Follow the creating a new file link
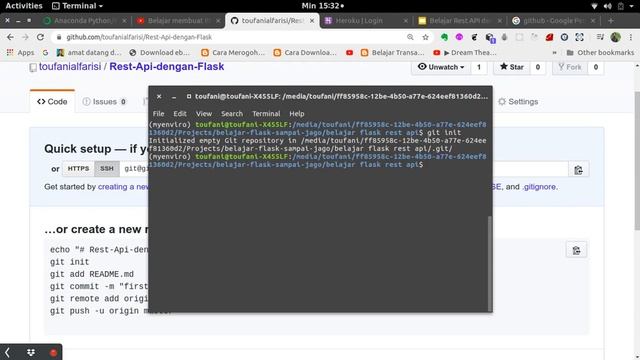The width and height of the screenshot is (640, 360). (123, 187)
